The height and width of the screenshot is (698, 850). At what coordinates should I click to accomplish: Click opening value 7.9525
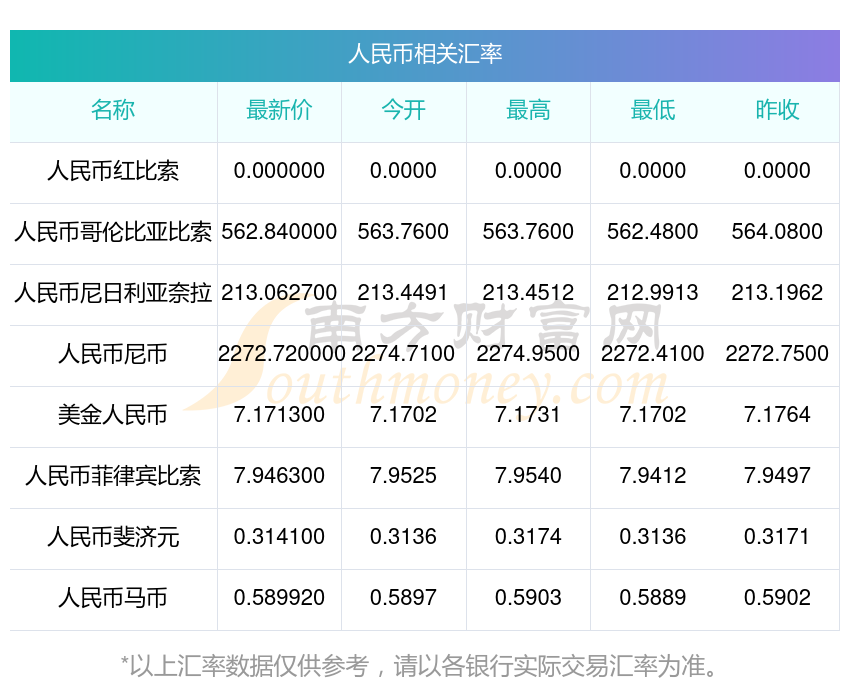tap(403, 476)
